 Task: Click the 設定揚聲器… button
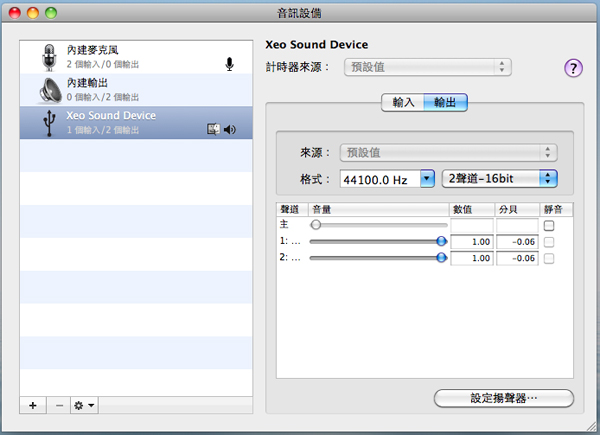pyautogui.click(x=503, y=398)
